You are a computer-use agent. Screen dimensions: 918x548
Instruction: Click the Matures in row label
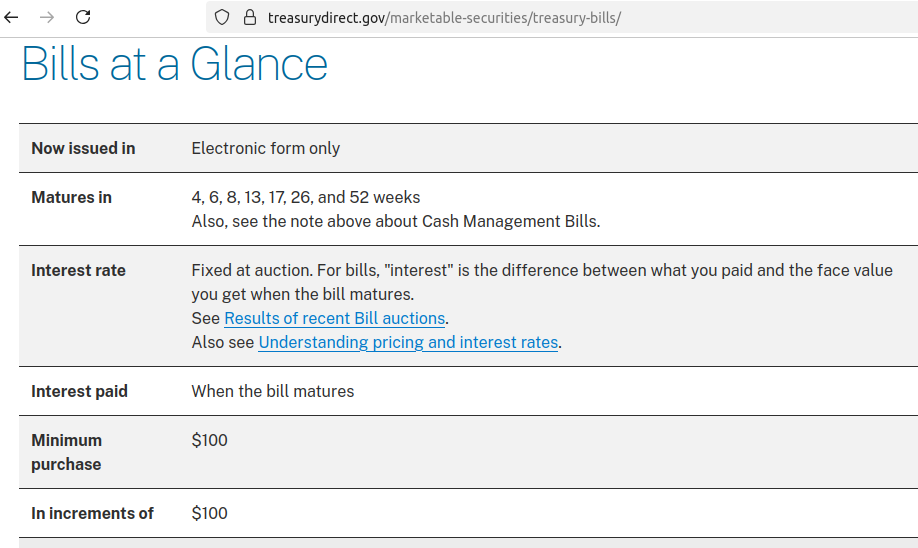pyautogui.click(x=71, y=198)
